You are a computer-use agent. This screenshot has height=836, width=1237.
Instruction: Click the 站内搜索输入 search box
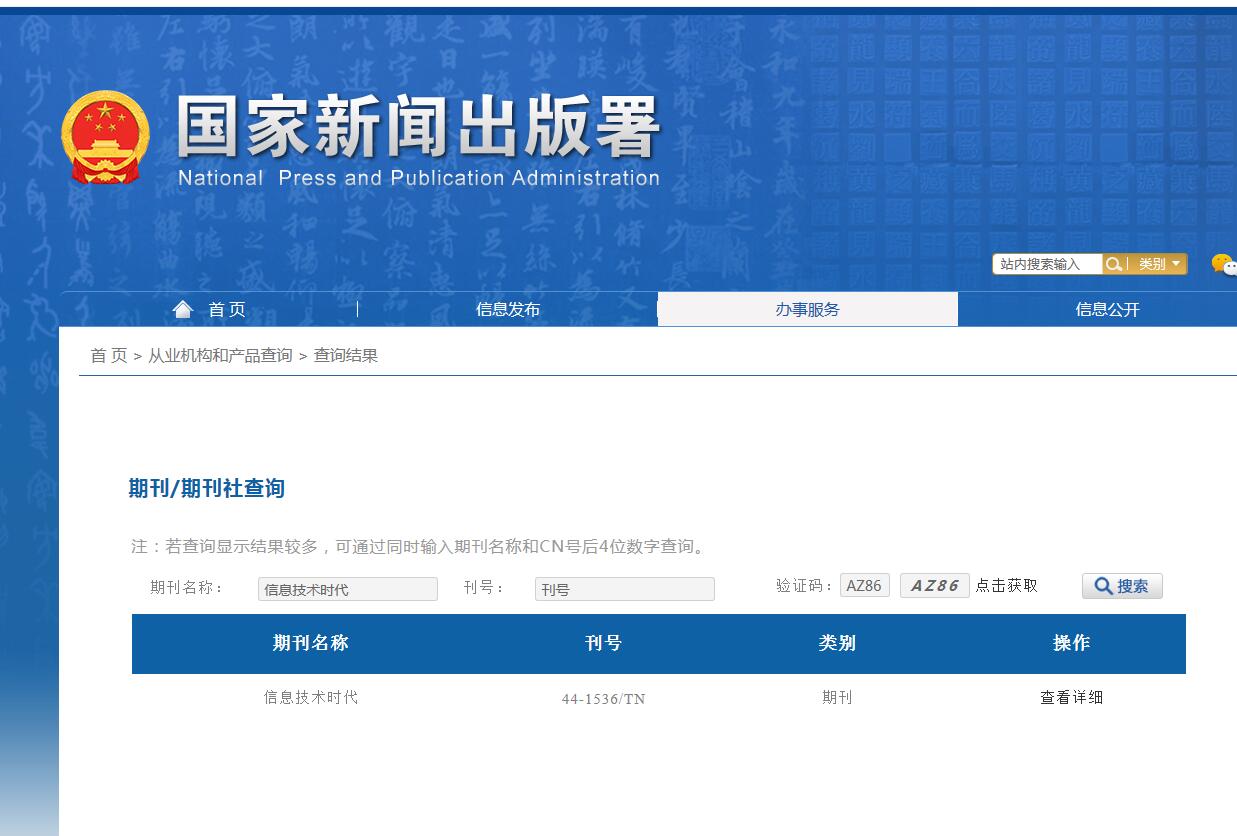[1045, 264]
